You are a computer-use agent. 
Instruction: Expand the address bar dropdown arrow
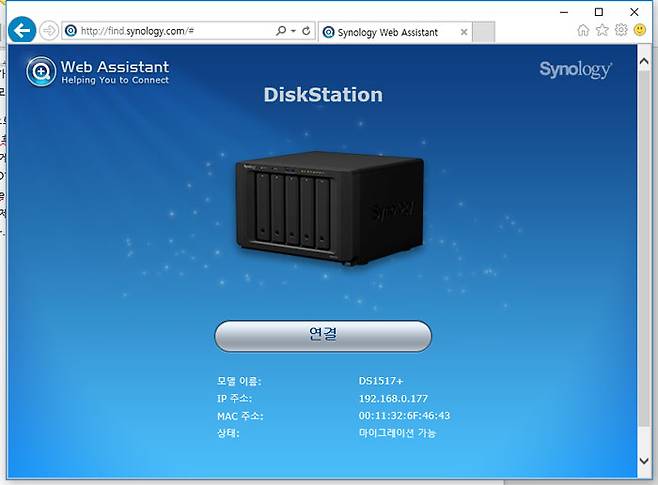(x=293, y=31)
